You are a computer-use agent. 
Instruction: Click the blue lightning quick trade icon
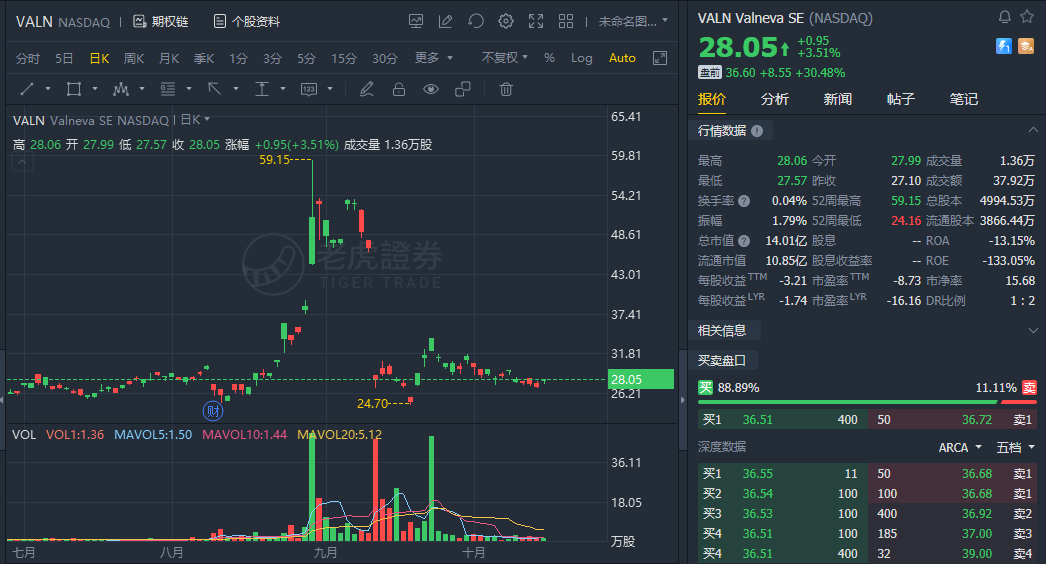point(1004,46)
